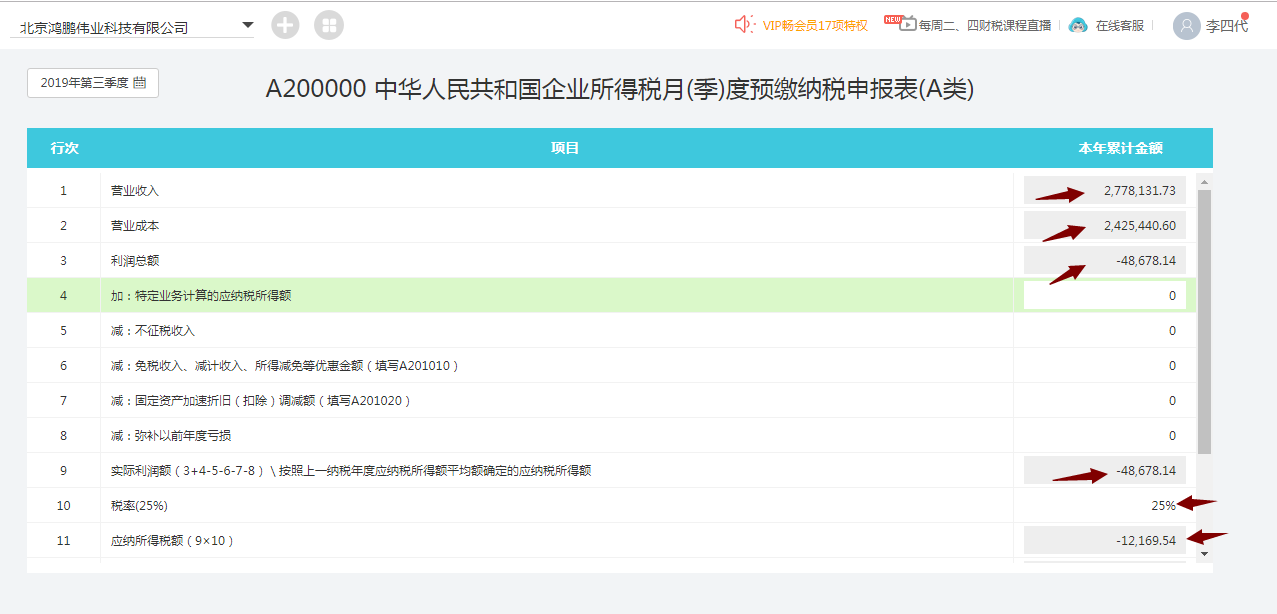This screenshot has height=614, width=1277.
Task: Click the VIP speaker announcement icon
Action: tap(744, 25)
